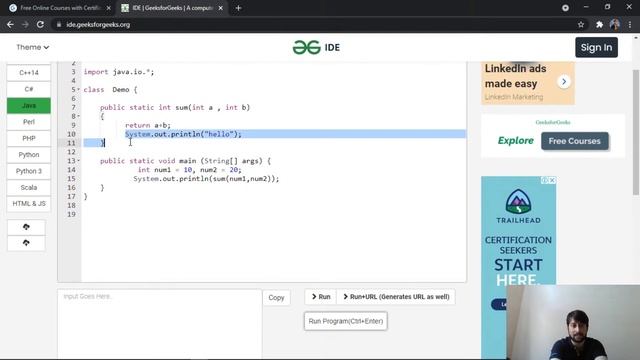Click the Explore link
Image resolution: width=640 pixels, height=360 pixels.
tap(516, 141)
